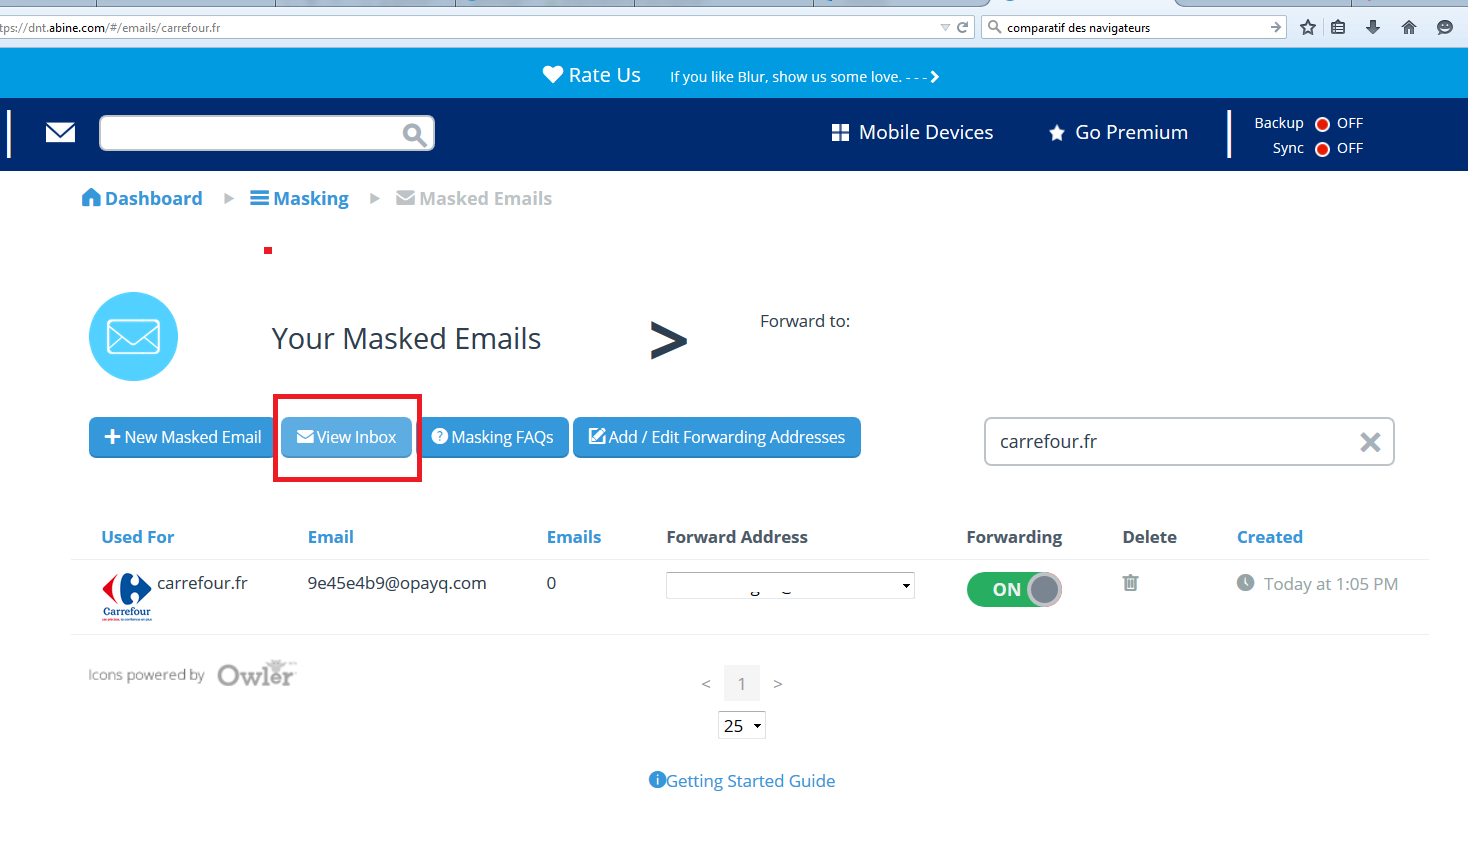Image resolution: width=1468 pixels, height=844 pixels.
Task: Sort by Email column header
Action: (x=331, y=537)
